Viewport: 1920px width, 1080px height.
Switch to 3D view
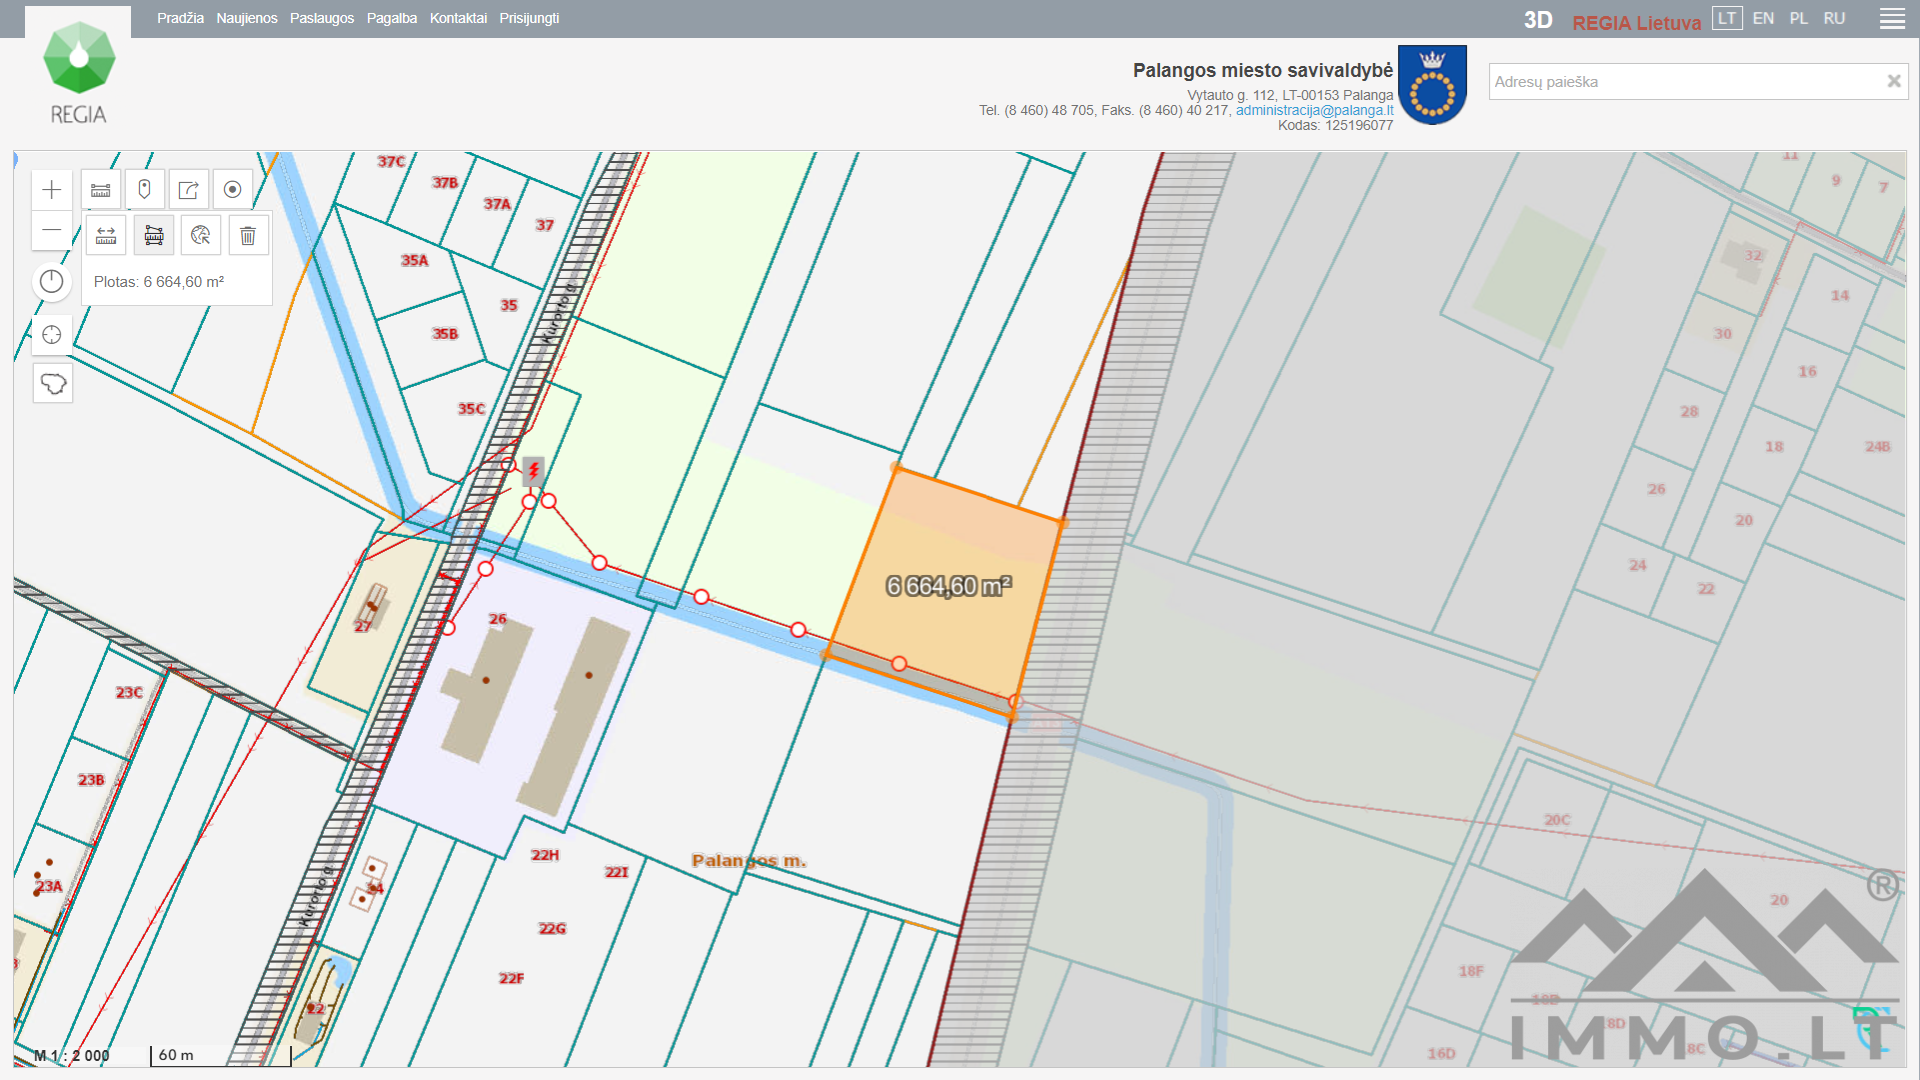click(1538, 21)
